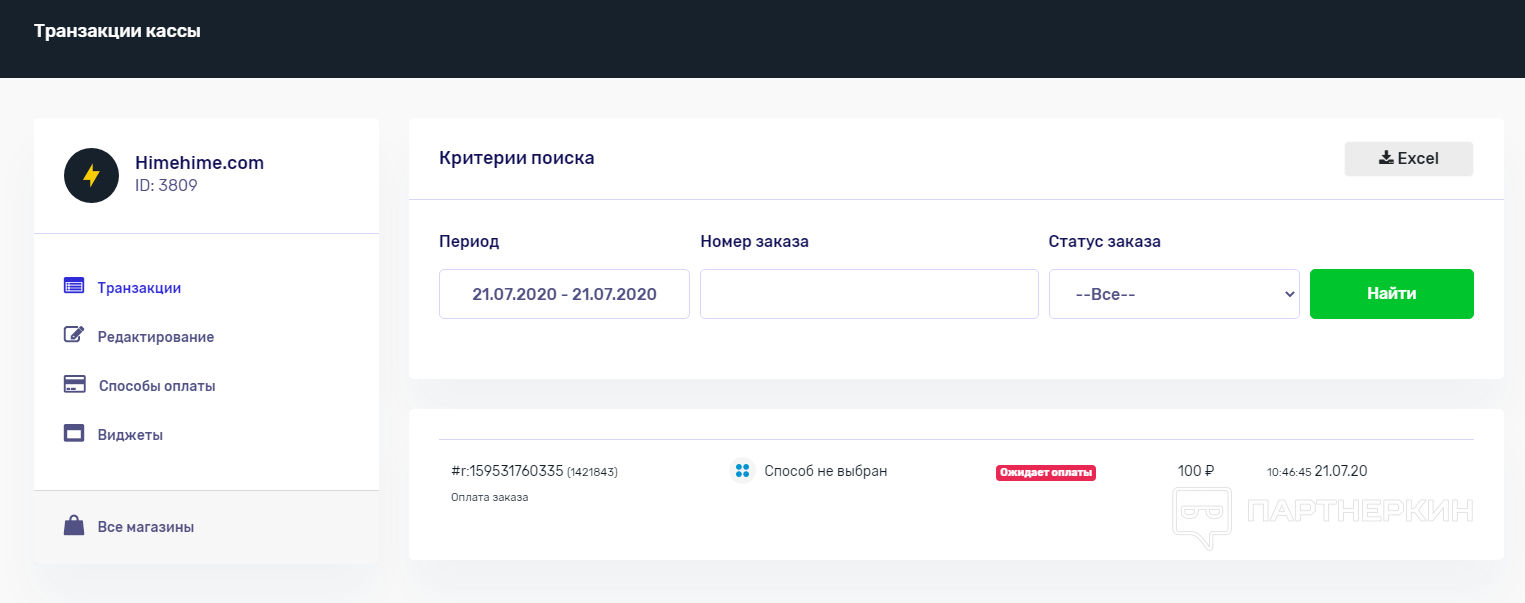Click the four-dot payment method icon
Viewport: 1525px width, 603px height.
click(x=741, y=471)
